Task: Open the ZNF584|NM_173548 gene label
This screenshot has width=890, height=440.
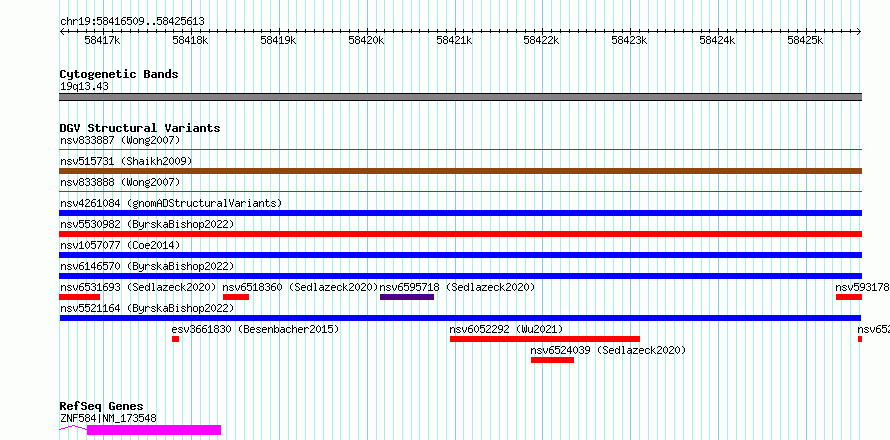Action: click(108, 418)
